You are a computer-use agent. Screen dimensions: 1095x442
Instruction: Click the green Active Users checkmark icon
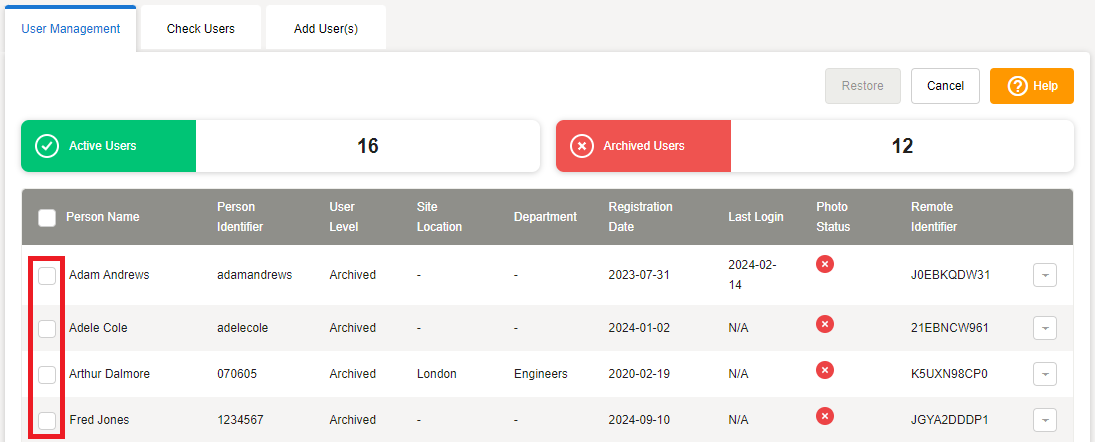click(x=47, y=146)
